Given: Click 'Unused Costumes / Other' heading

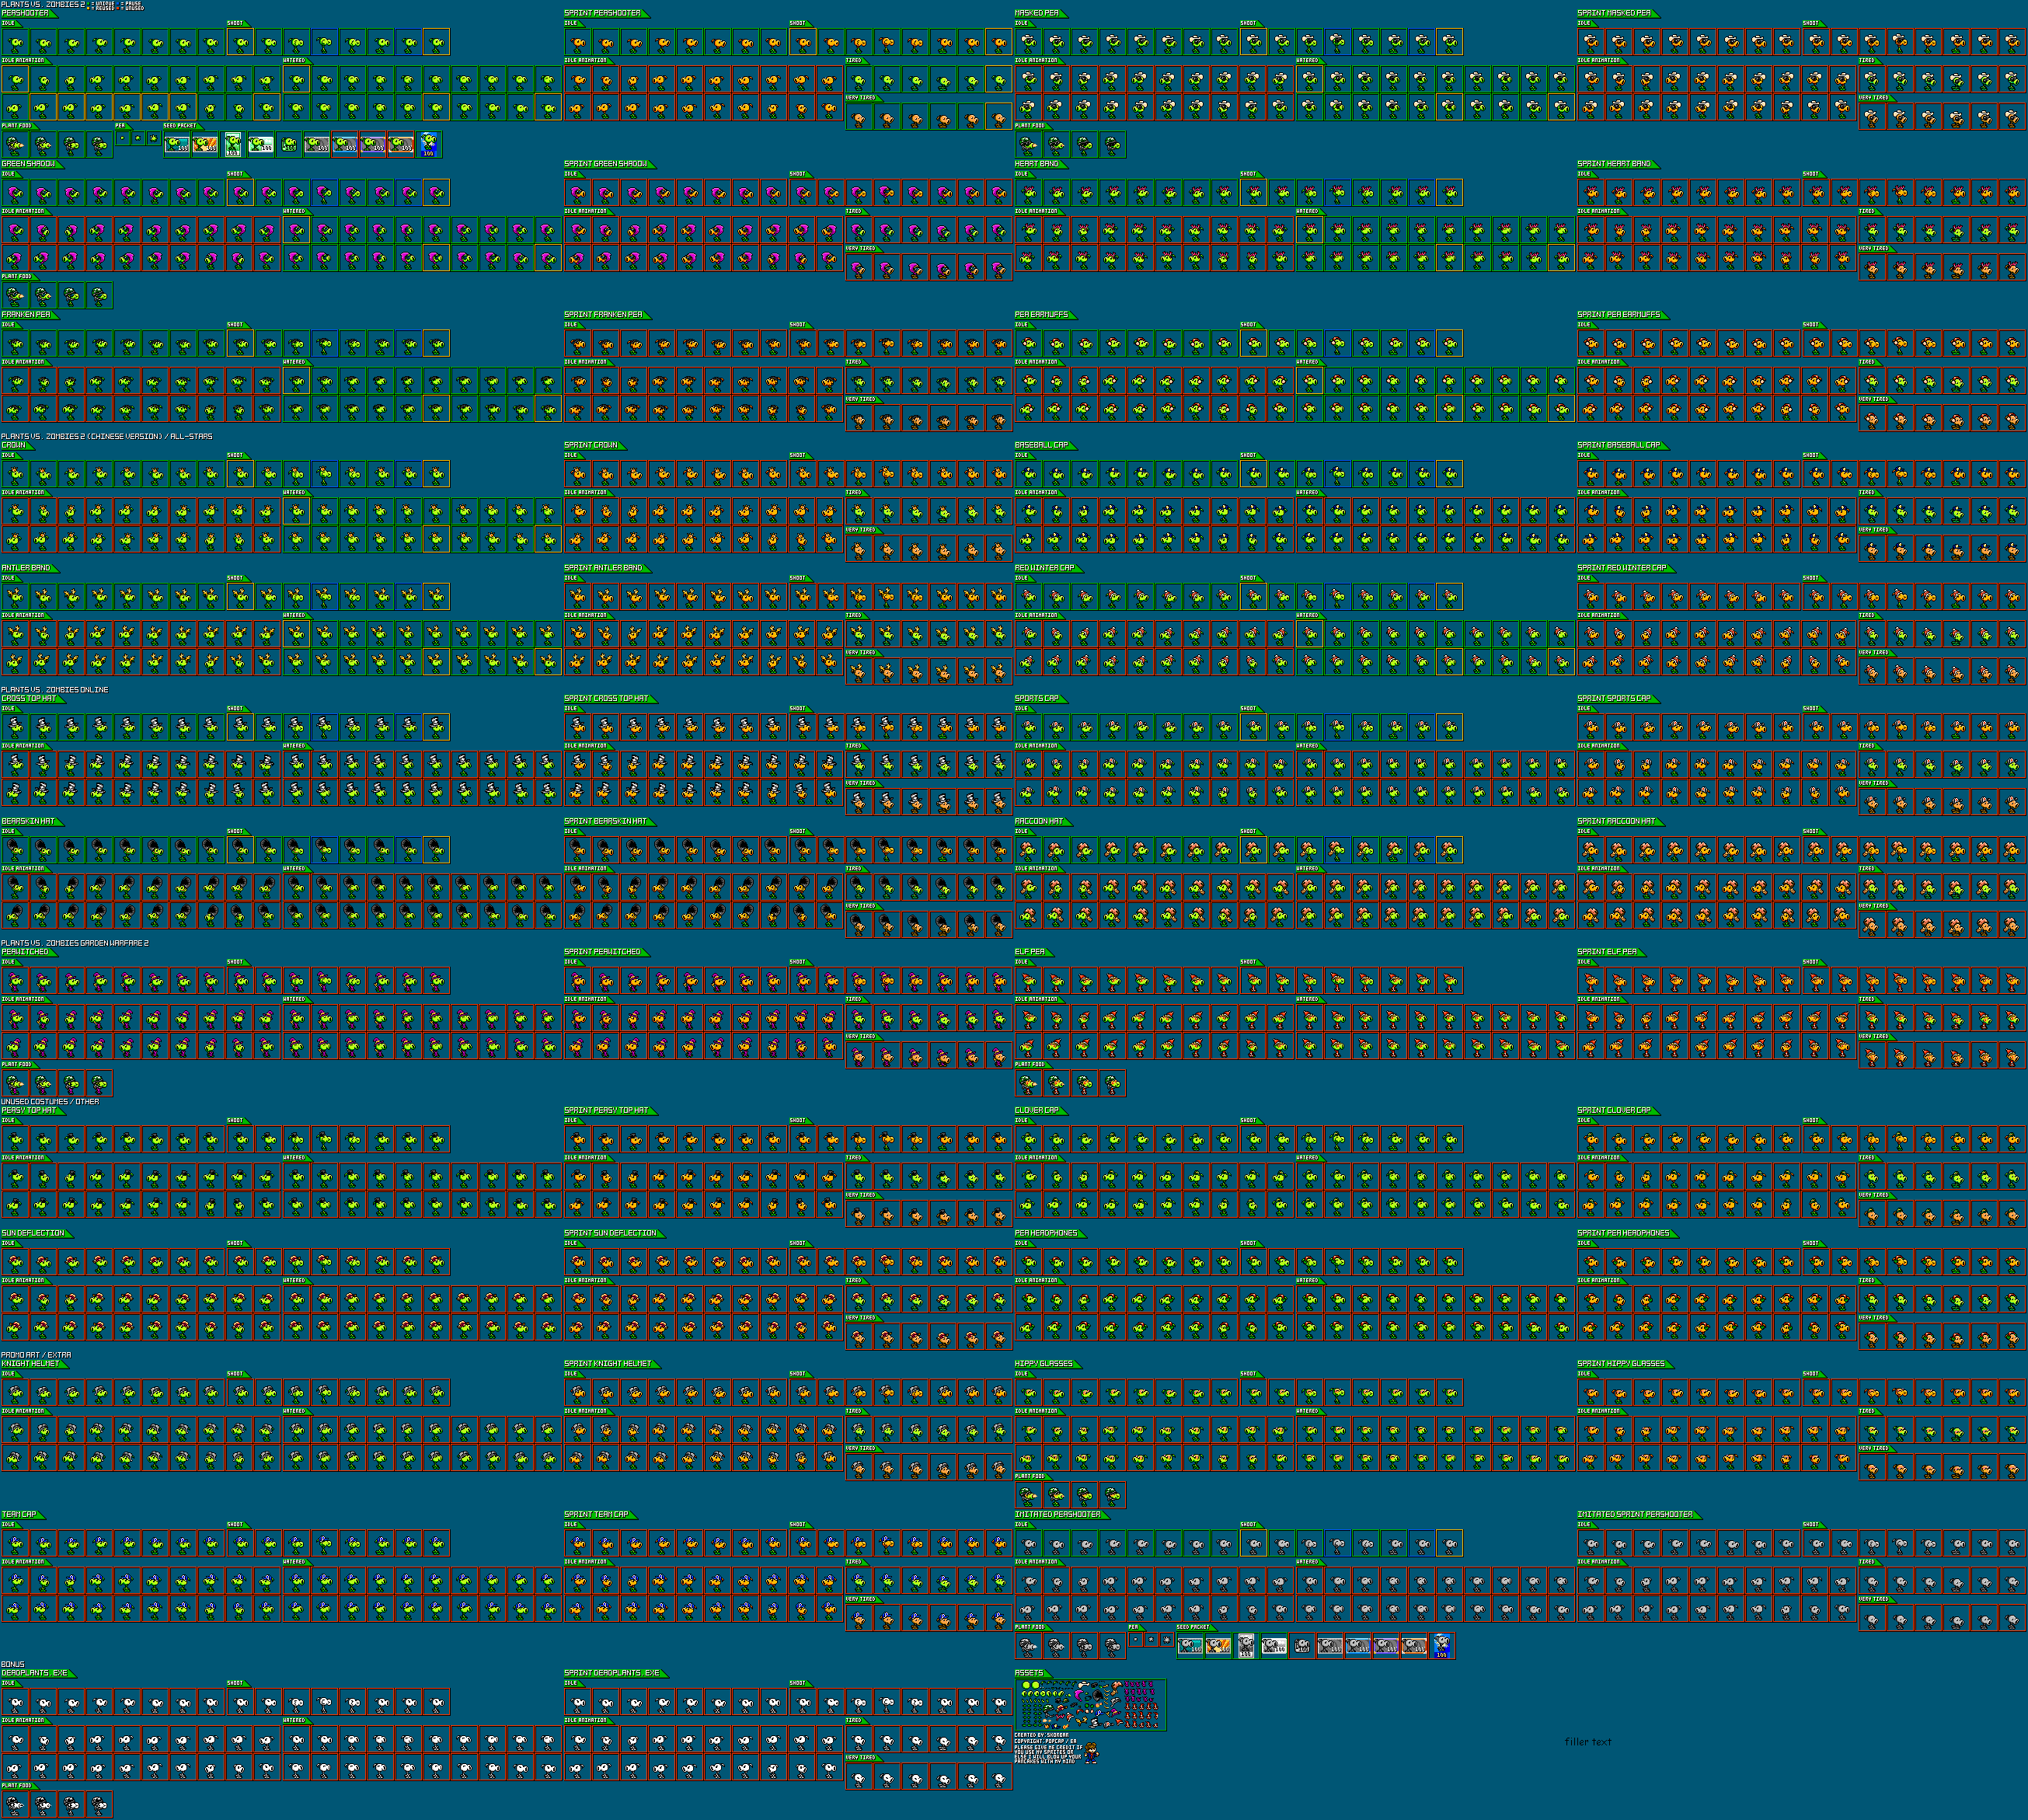Looking at the screenshot, I should click(x=50, y=1102).
